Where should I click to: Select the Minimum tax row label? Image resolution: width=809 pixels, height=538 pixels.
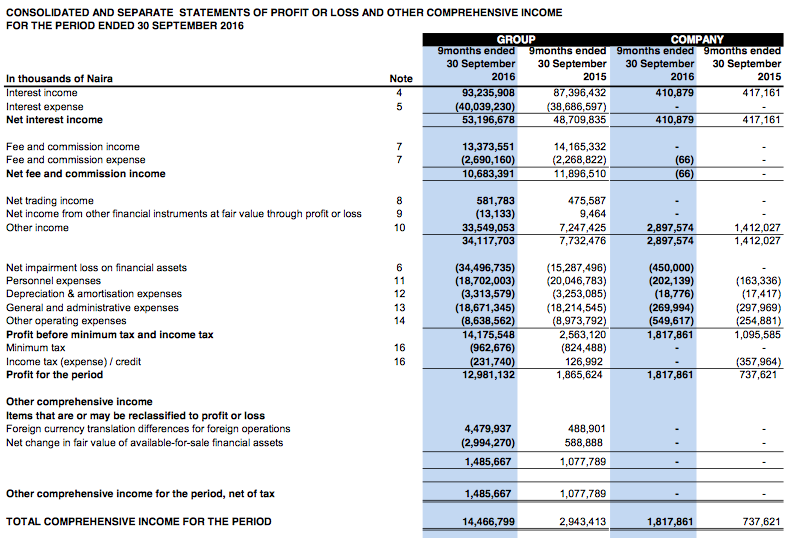[36, 348]
